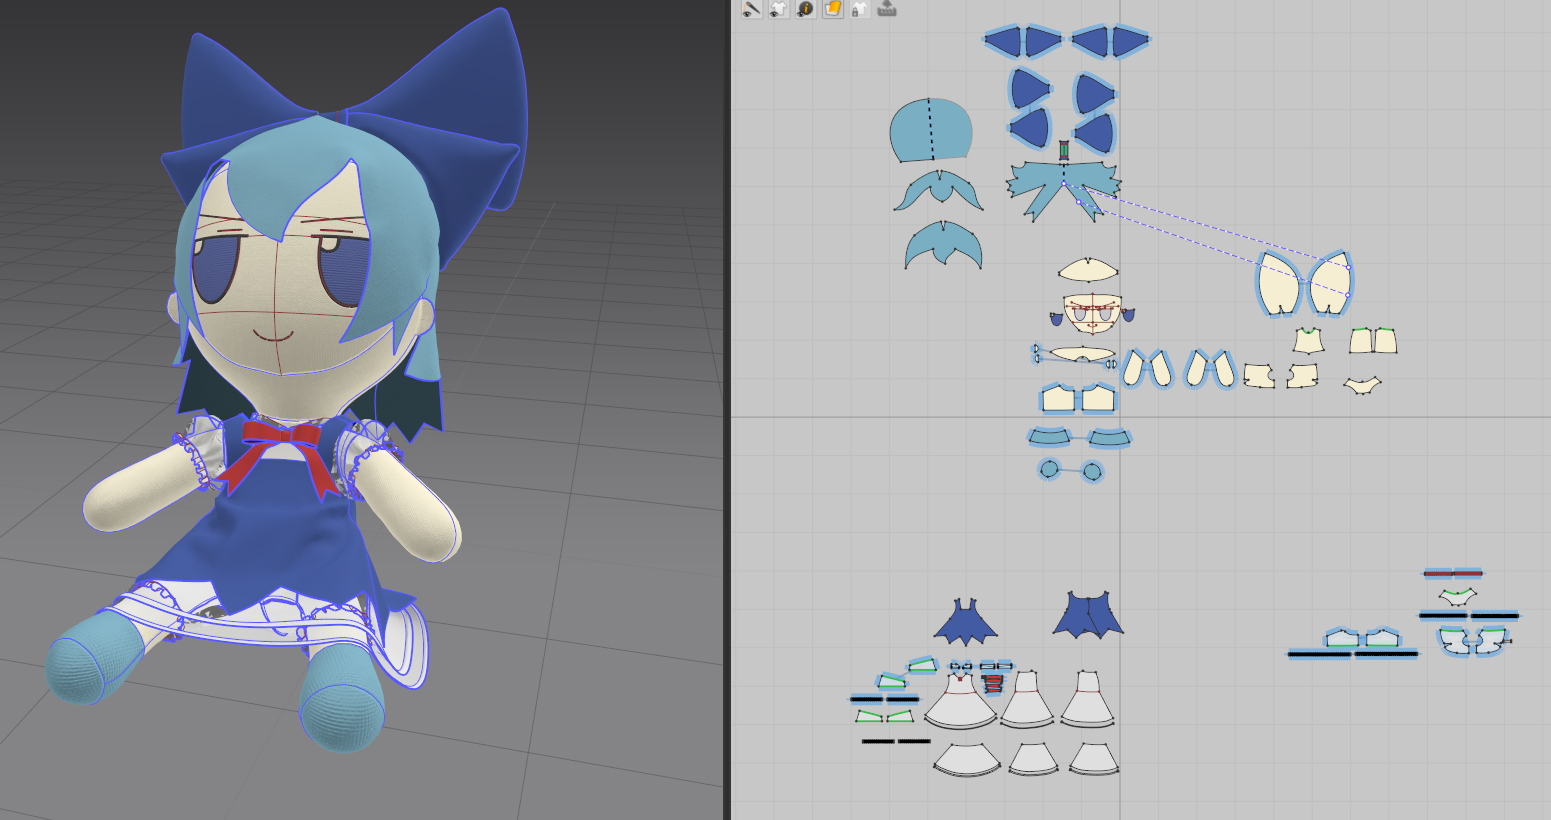Click the measure export ruler icon

[x=886, y=9]
